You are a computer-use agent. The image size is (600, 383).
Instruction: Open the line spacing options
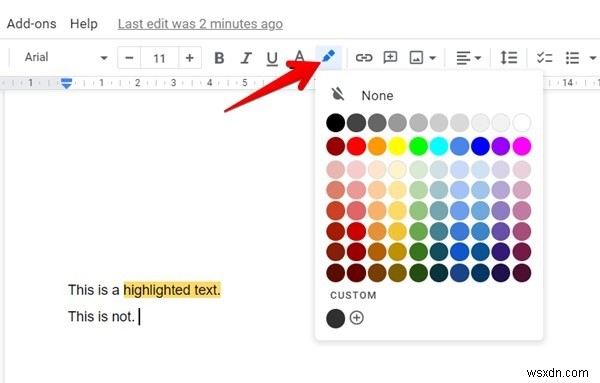coord(509,58)
